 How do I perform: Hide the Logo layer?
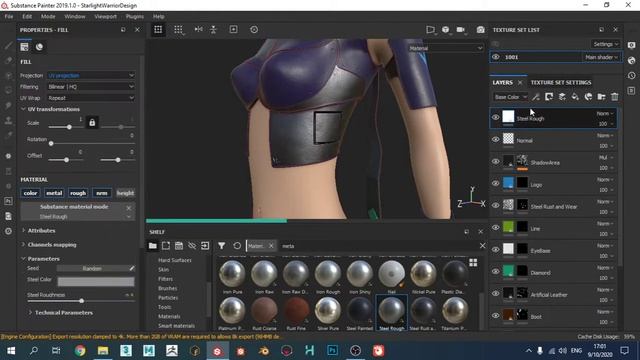tap(496, 184)
